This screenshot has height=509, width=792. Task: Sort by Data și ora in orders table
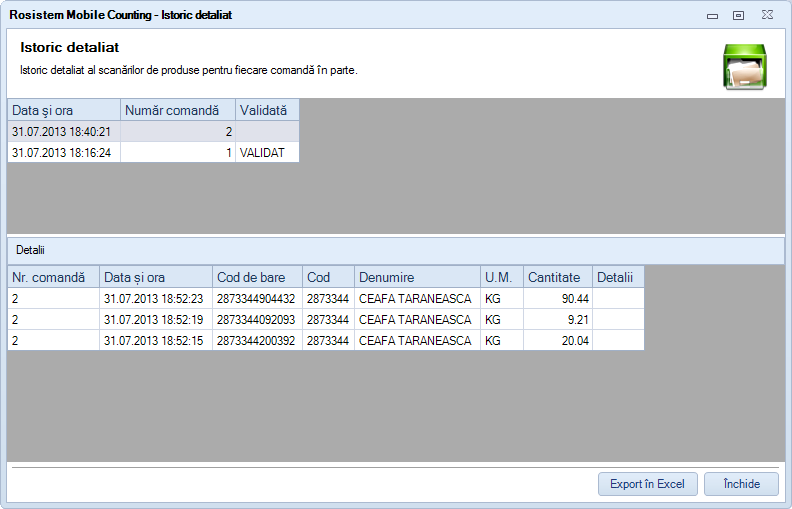pyautogui.click(x=64, y=110)
